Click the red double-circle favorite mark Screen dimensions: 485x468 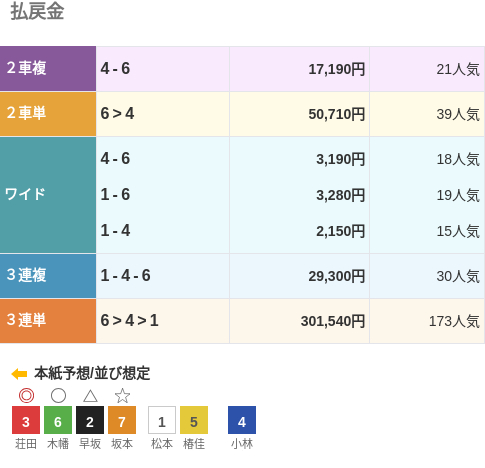(x=26, y=396)
